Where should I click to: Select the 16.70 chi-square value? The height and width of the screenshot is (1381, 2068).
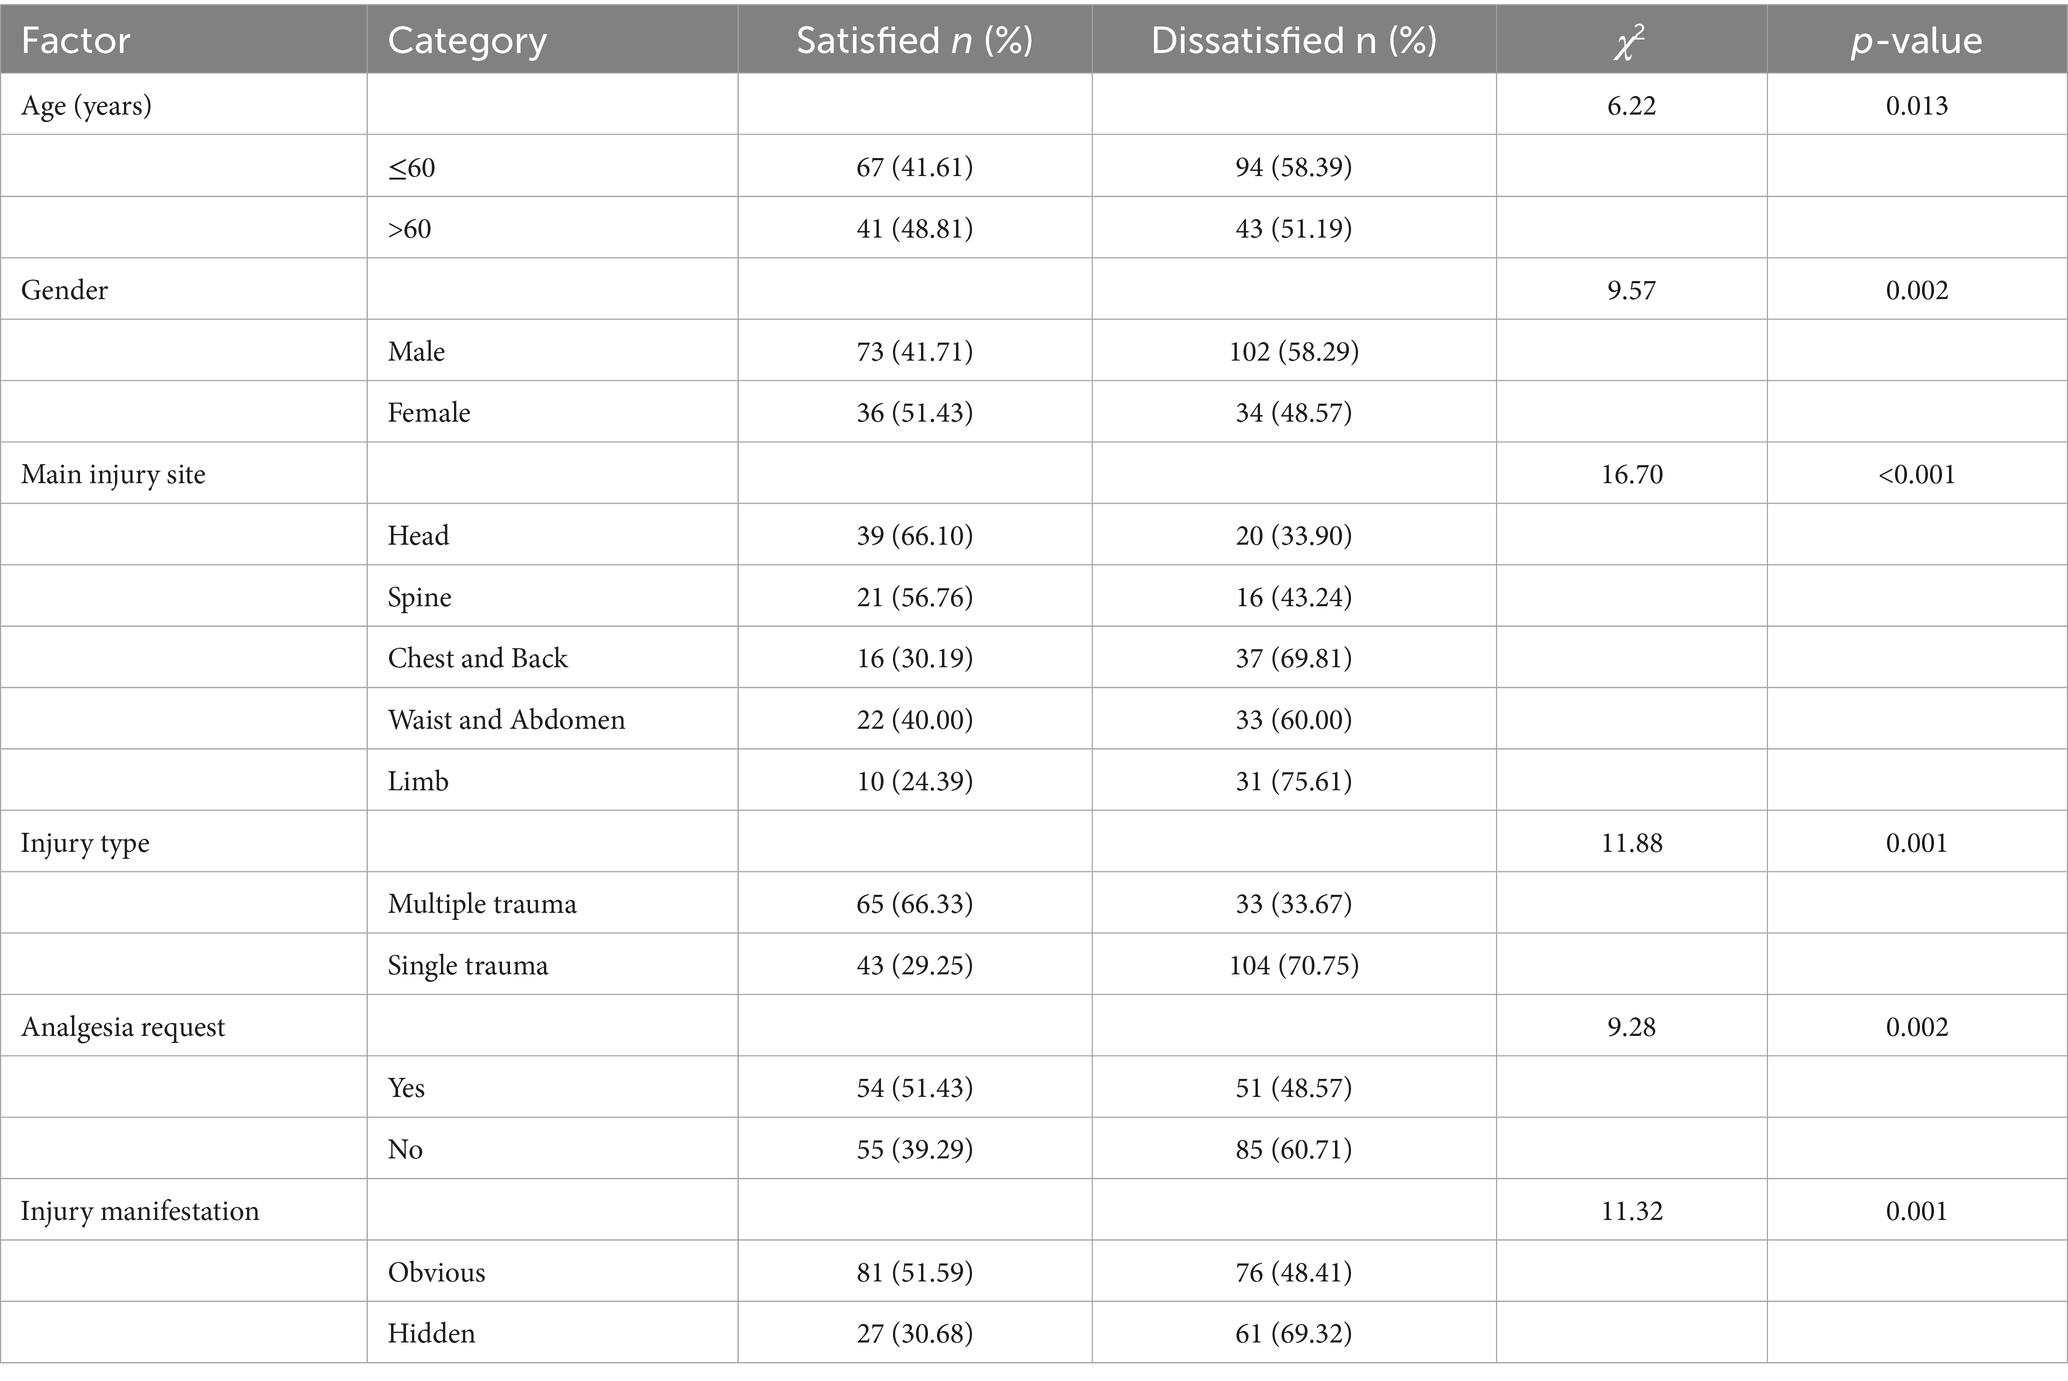[x=1631, y=474]
